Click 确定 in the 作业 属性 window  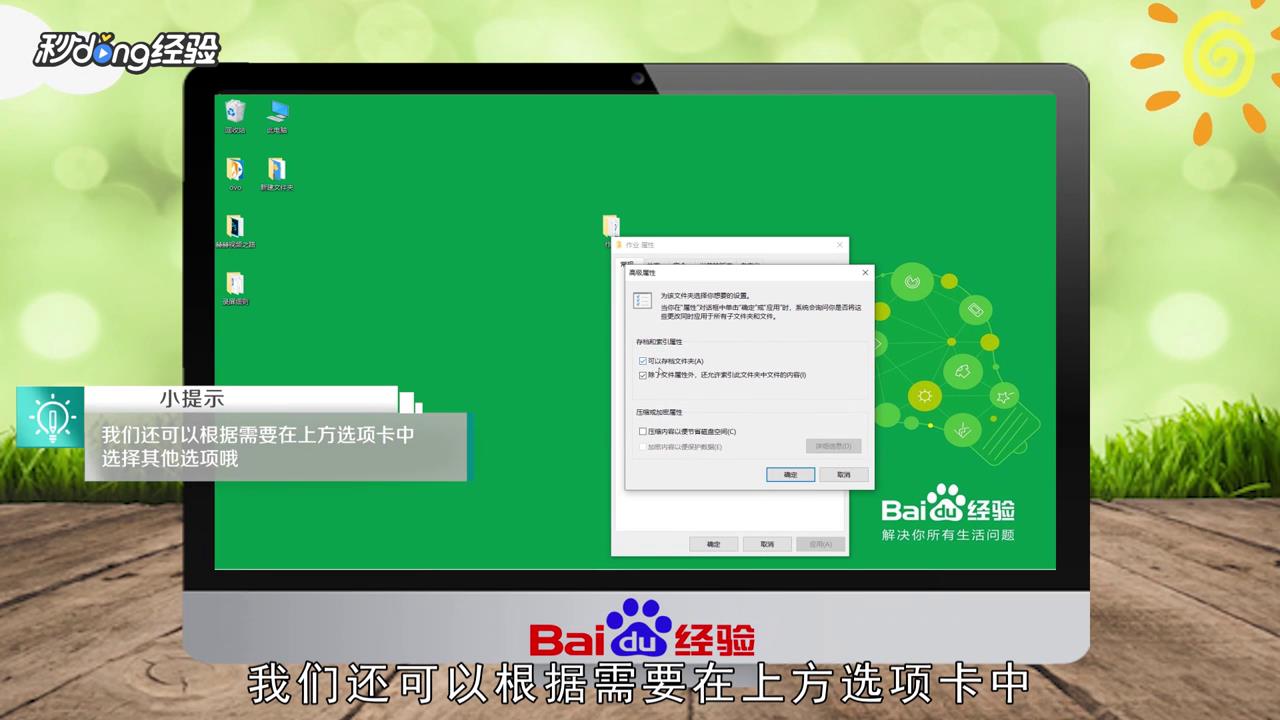(x=714, y=544)
